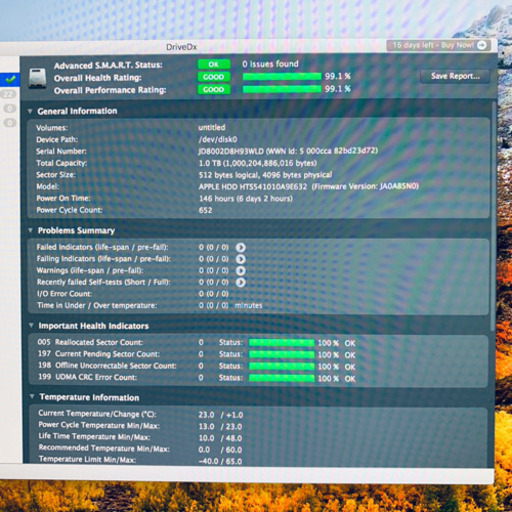Click the Temperature Limit '-40.0 / 65.0' value

220,462
